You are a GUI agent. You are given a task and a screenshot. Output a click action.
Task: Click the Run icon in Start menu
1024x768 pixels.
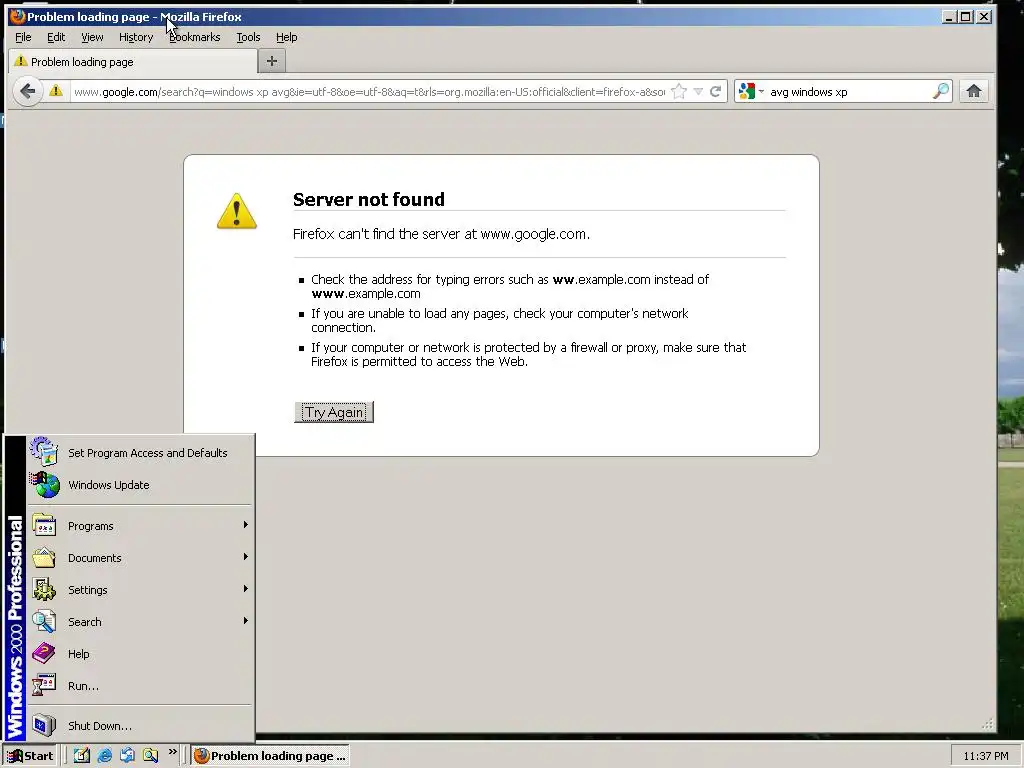click(x=44, y=686)
